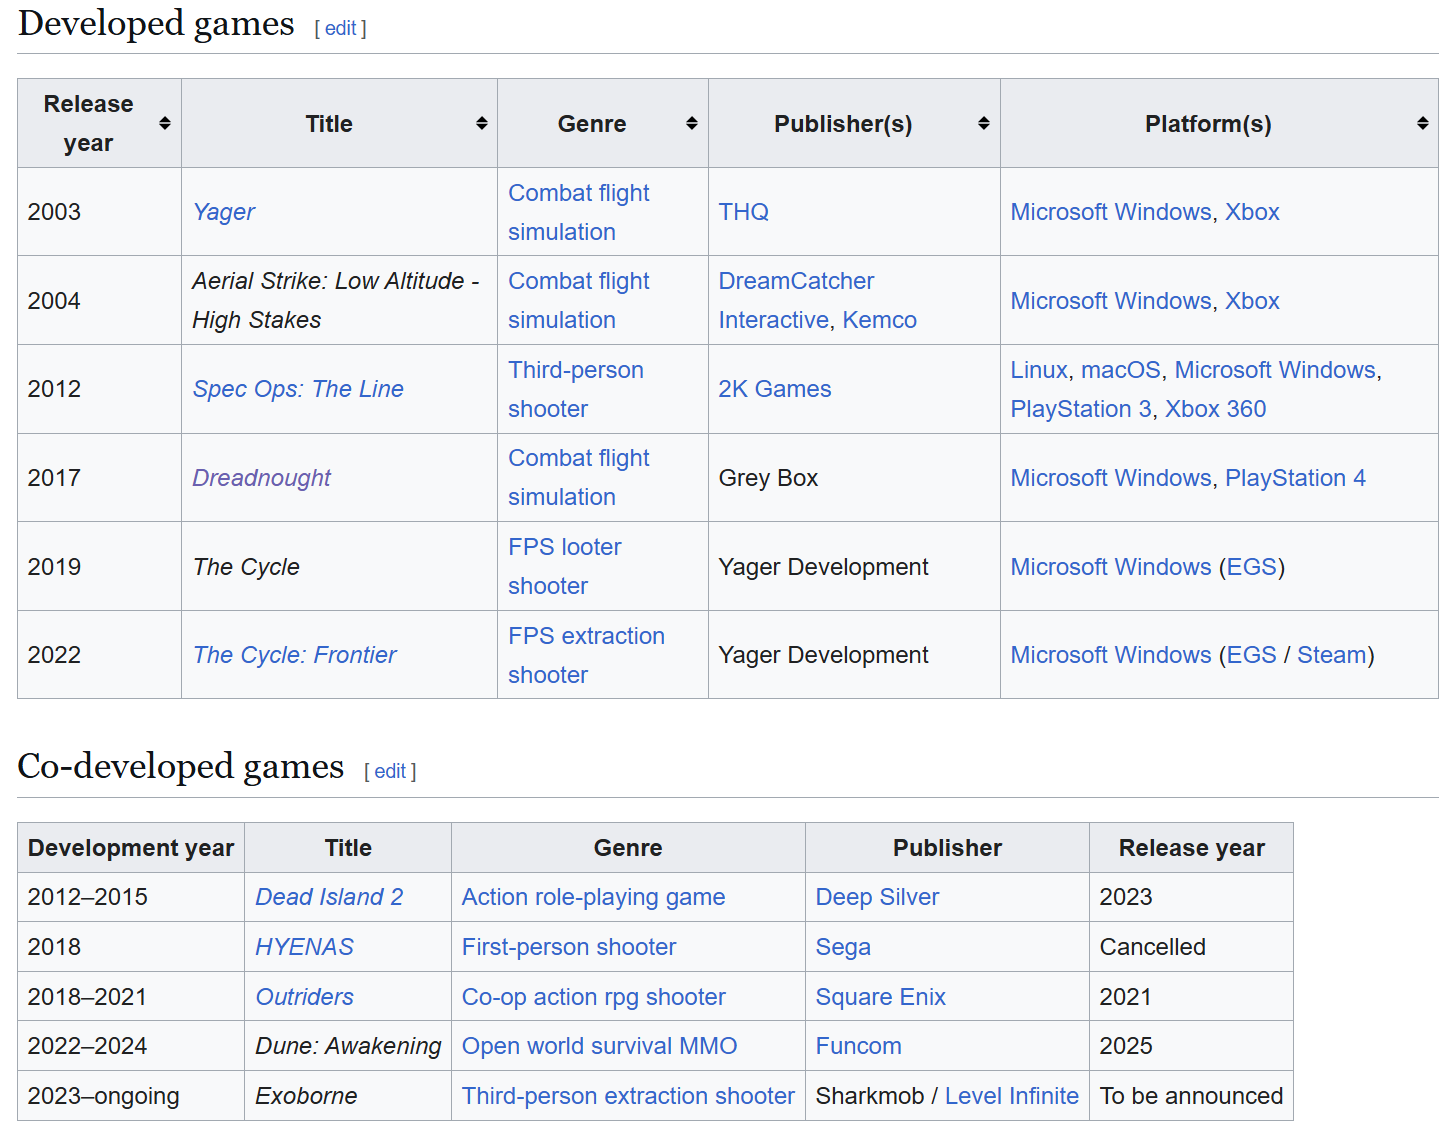The height and width of the screenshot is (1135, 1453).
Task: Open PlayStation 4 platform link
Action: pos(1295,478)
